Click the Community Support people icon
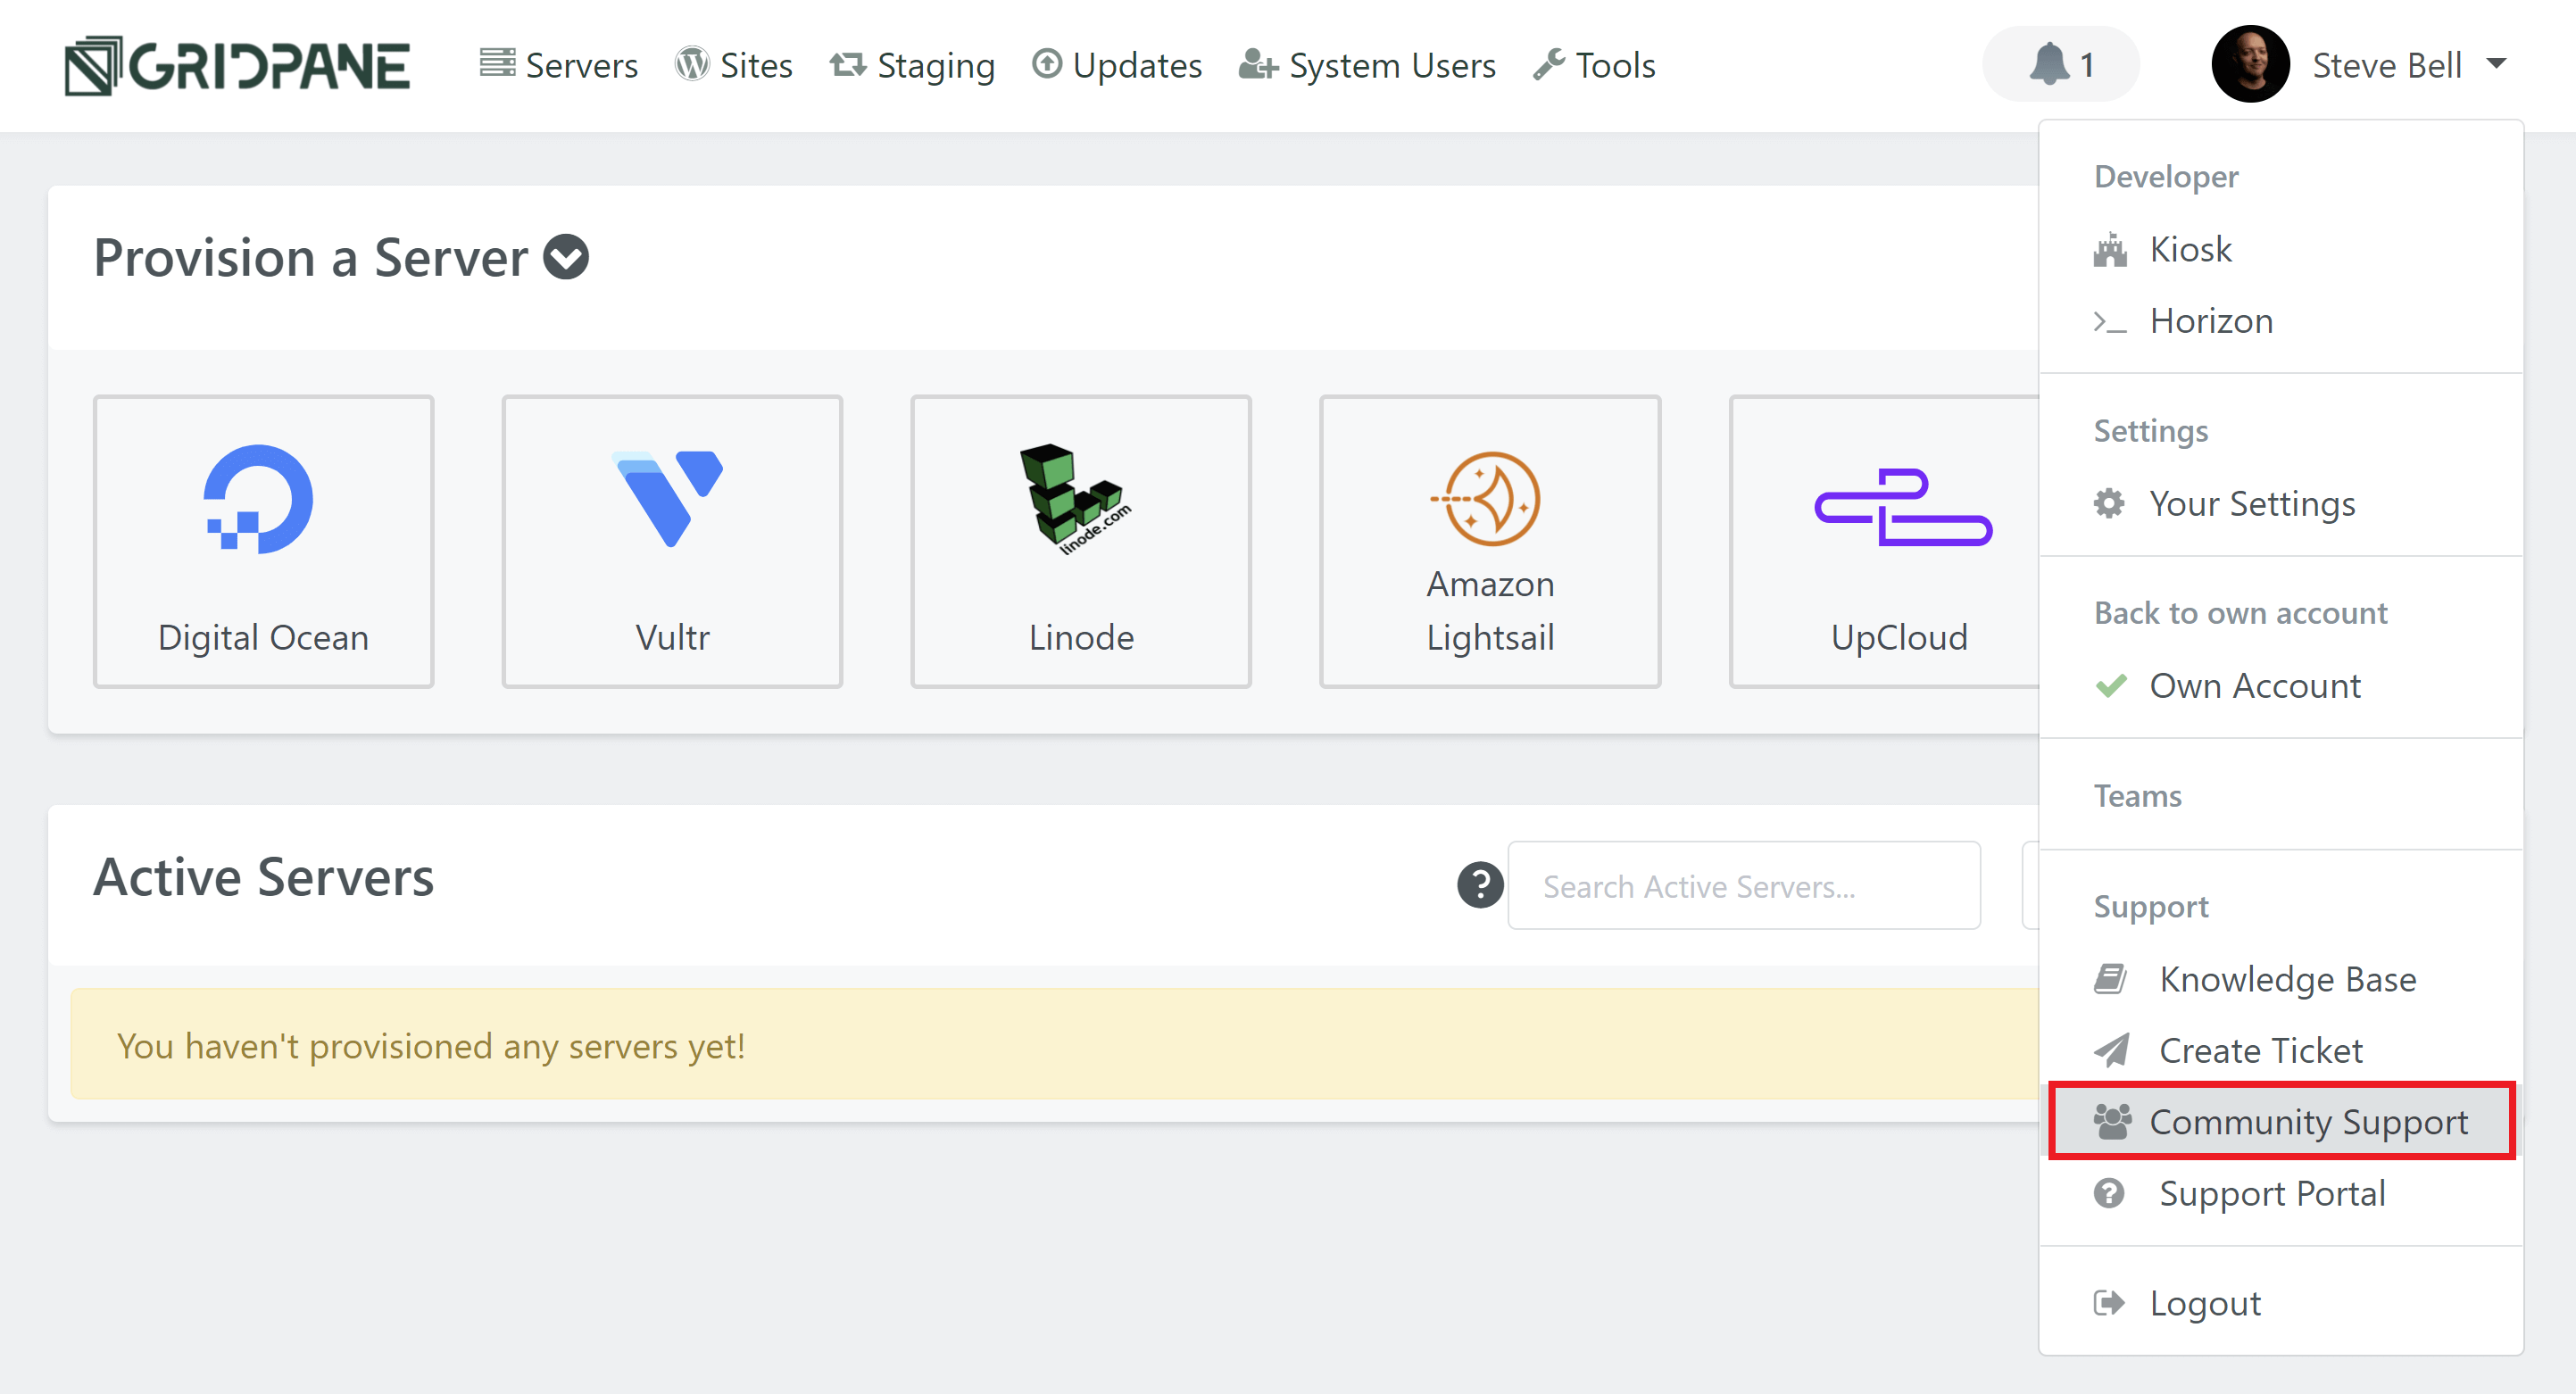Image resolution: width=2576 pixels, height=1394 pixels. [x=2112, y=1122]
